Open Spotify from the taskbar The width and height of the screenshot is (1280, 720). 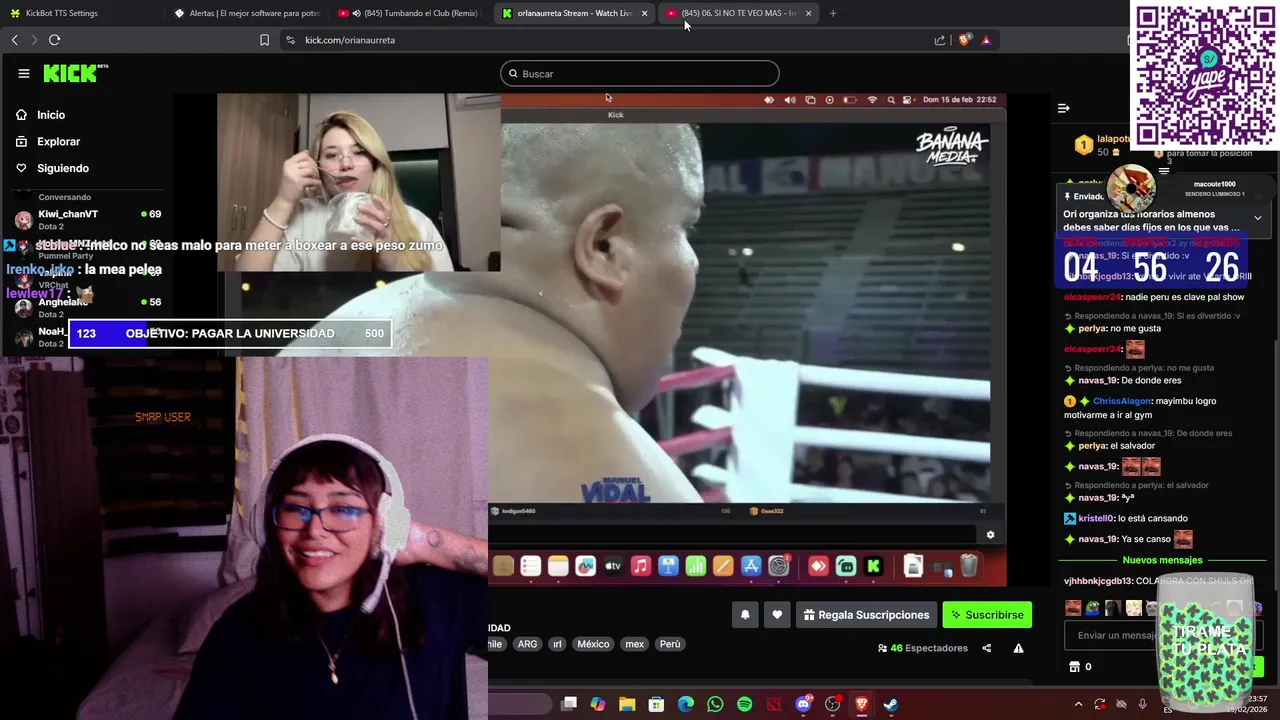744,704
